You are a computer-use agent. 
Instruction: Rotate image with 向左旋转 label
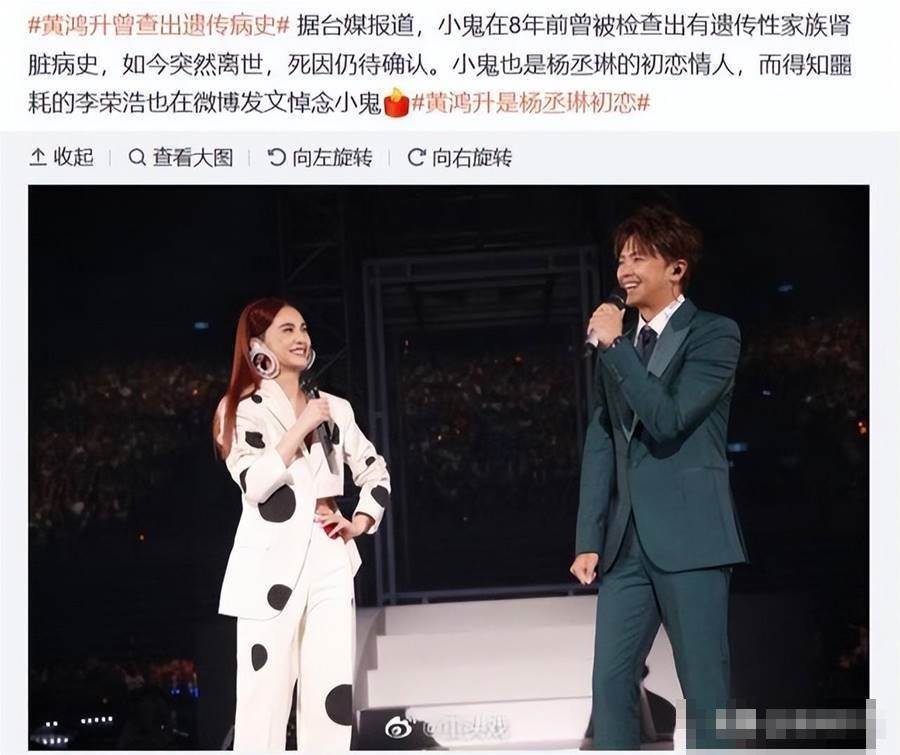click(332, 157)
